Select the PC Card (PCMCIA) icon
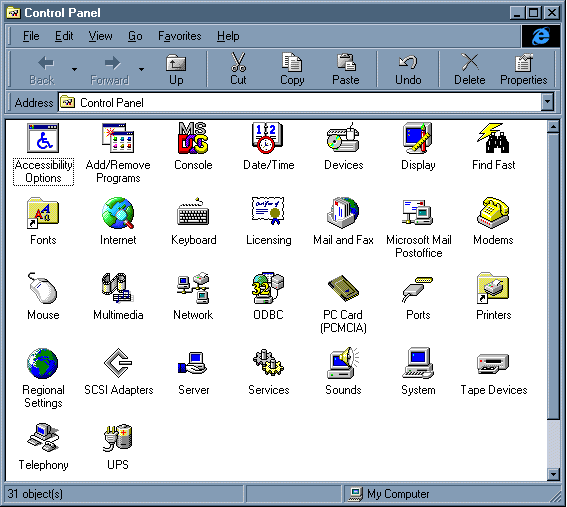 click(x=343, y=288)
